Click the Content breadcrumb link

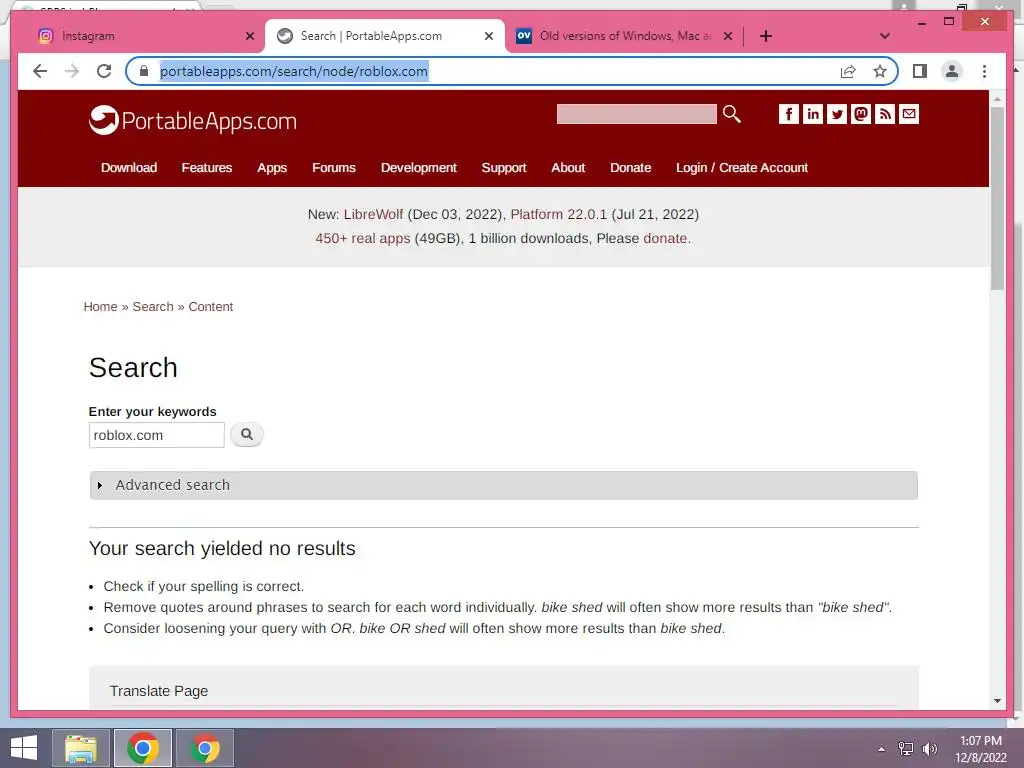point(210,306)
